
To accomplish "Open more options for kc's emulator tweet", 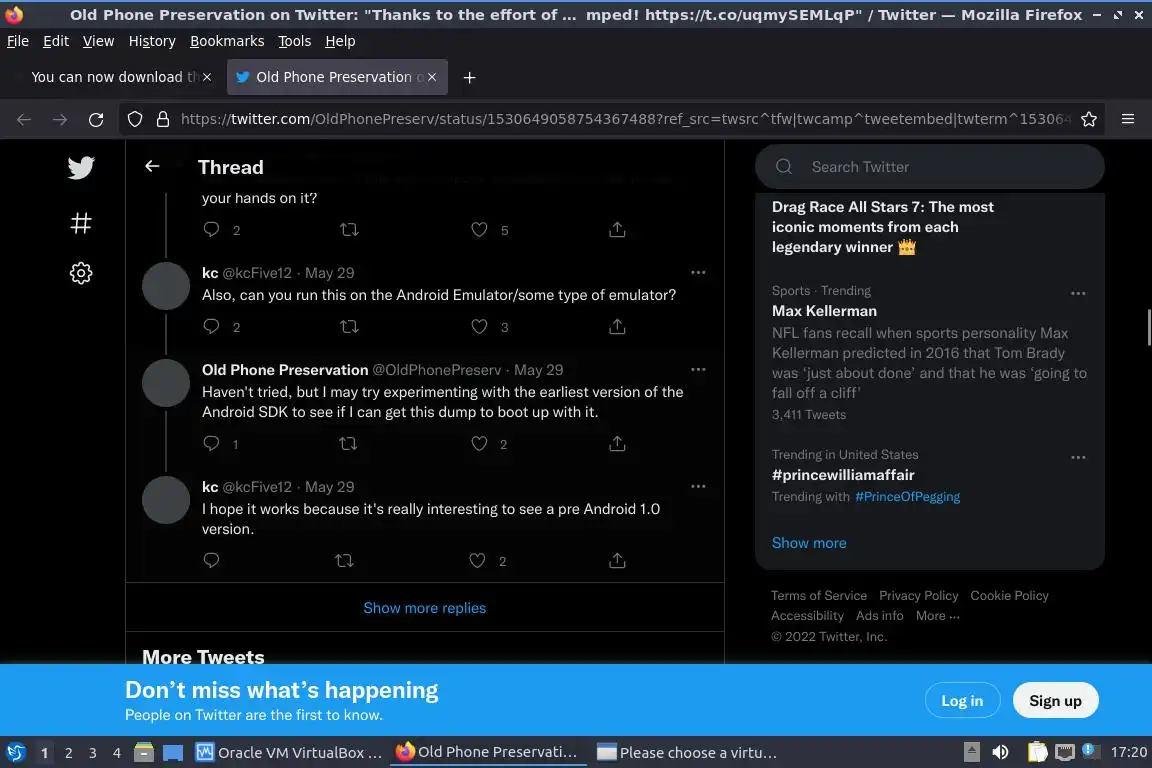I will click(698, 273).
